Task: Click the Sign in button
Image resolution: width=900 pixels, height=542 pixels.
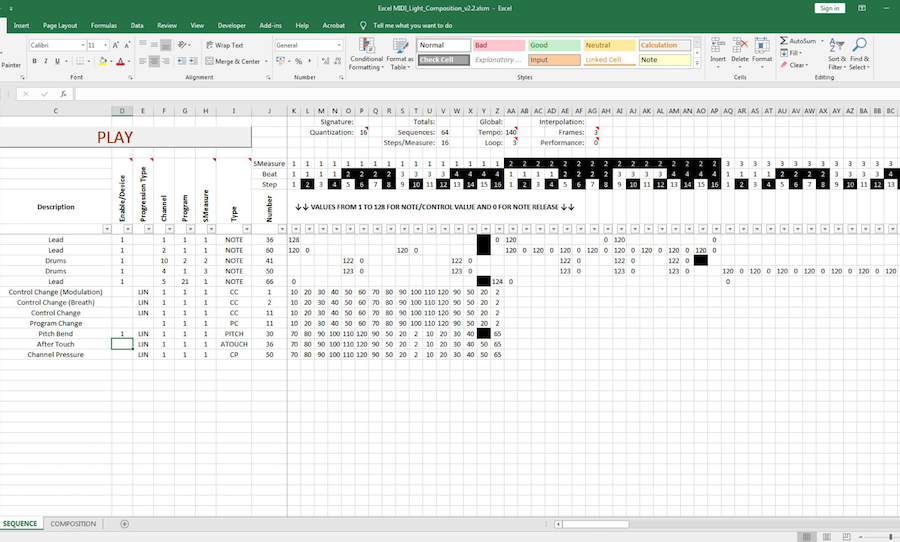Action: (829, 7)
